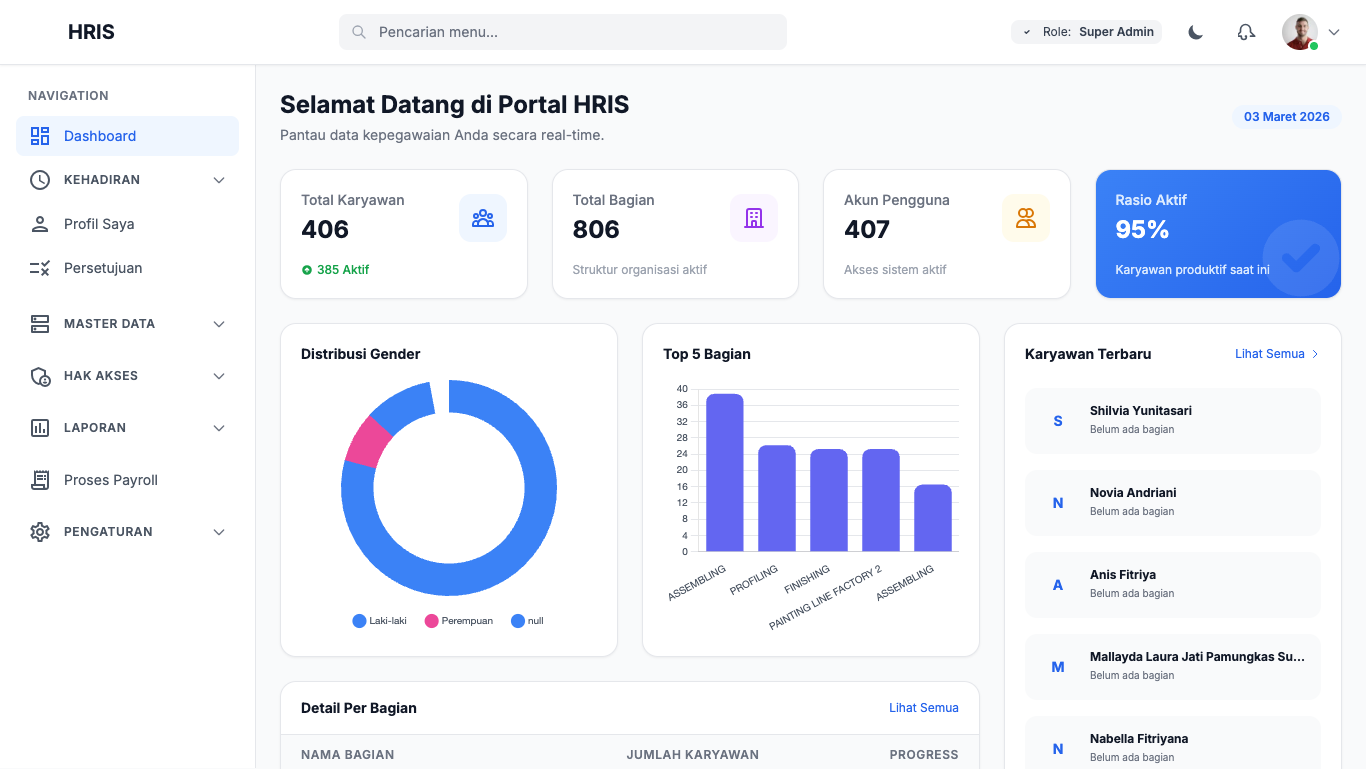The image size is (1366, 769).
Task: Open Novia Andriani employee card
Action: click(1173, 502)
